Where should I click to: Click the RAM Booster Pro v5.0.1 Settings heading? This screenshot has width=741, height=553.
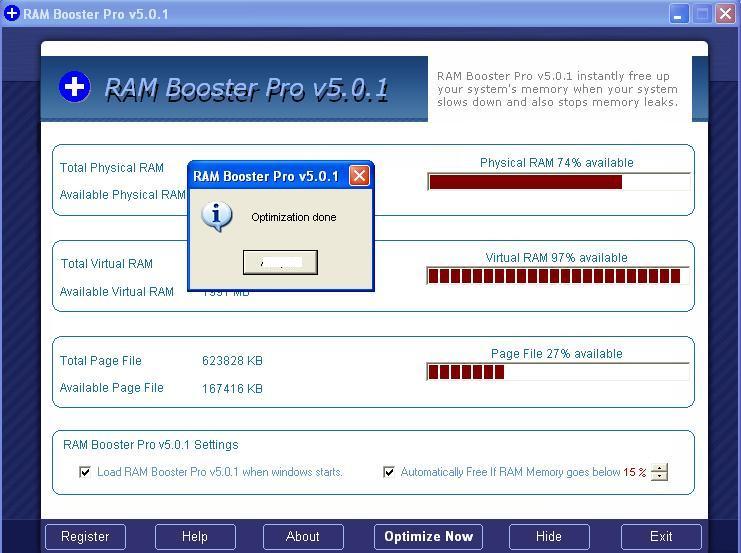(x=151, y=445)
